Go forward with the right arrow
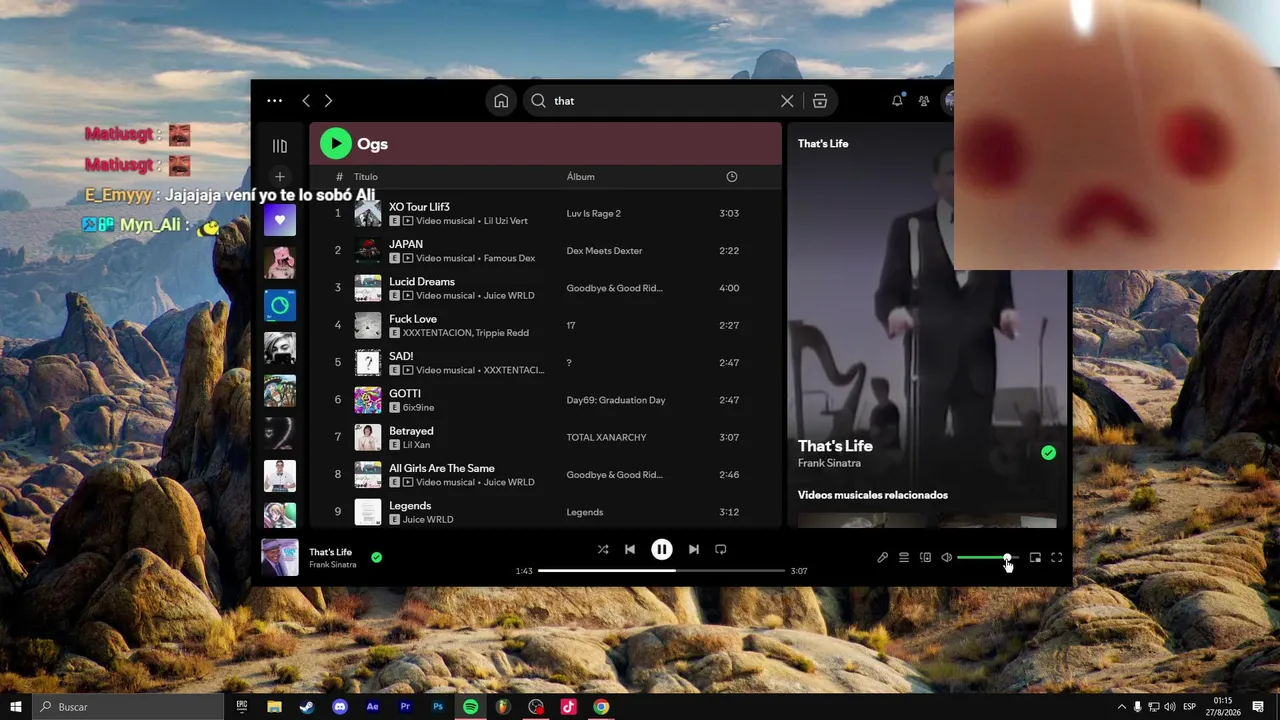 coord(328,101)
